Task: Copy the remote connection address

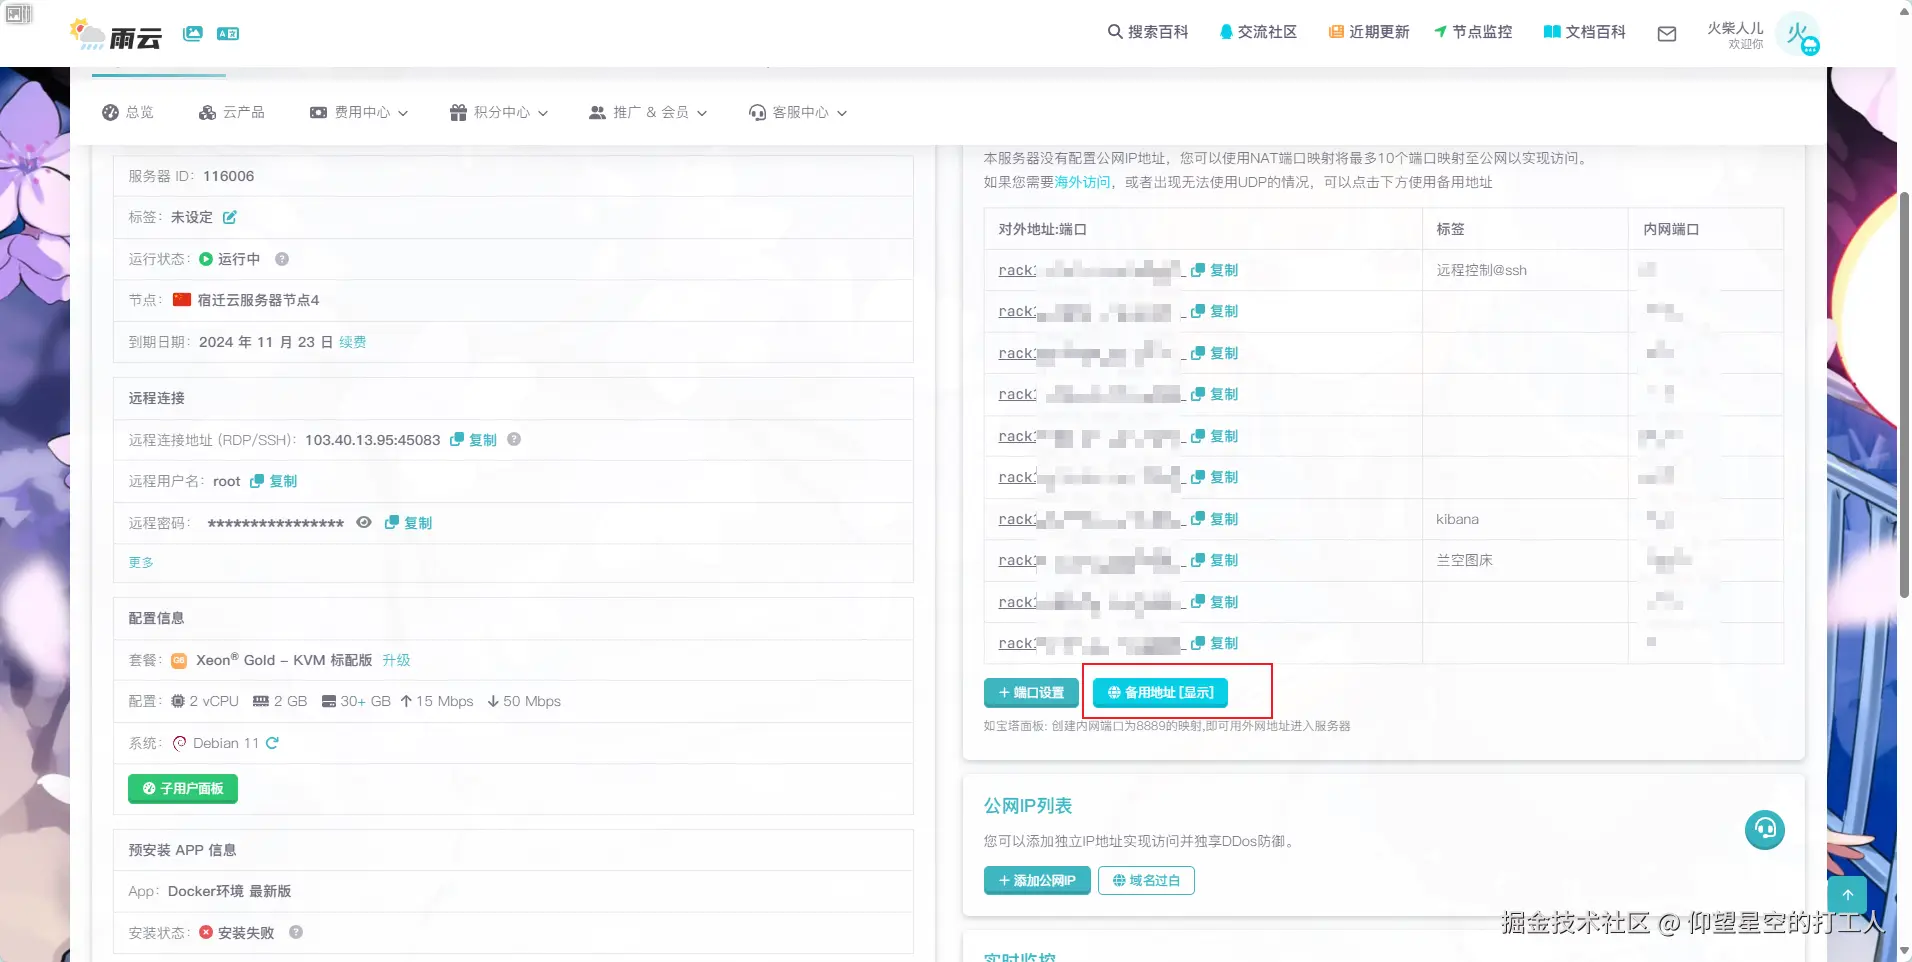Action: click(474, 440)
